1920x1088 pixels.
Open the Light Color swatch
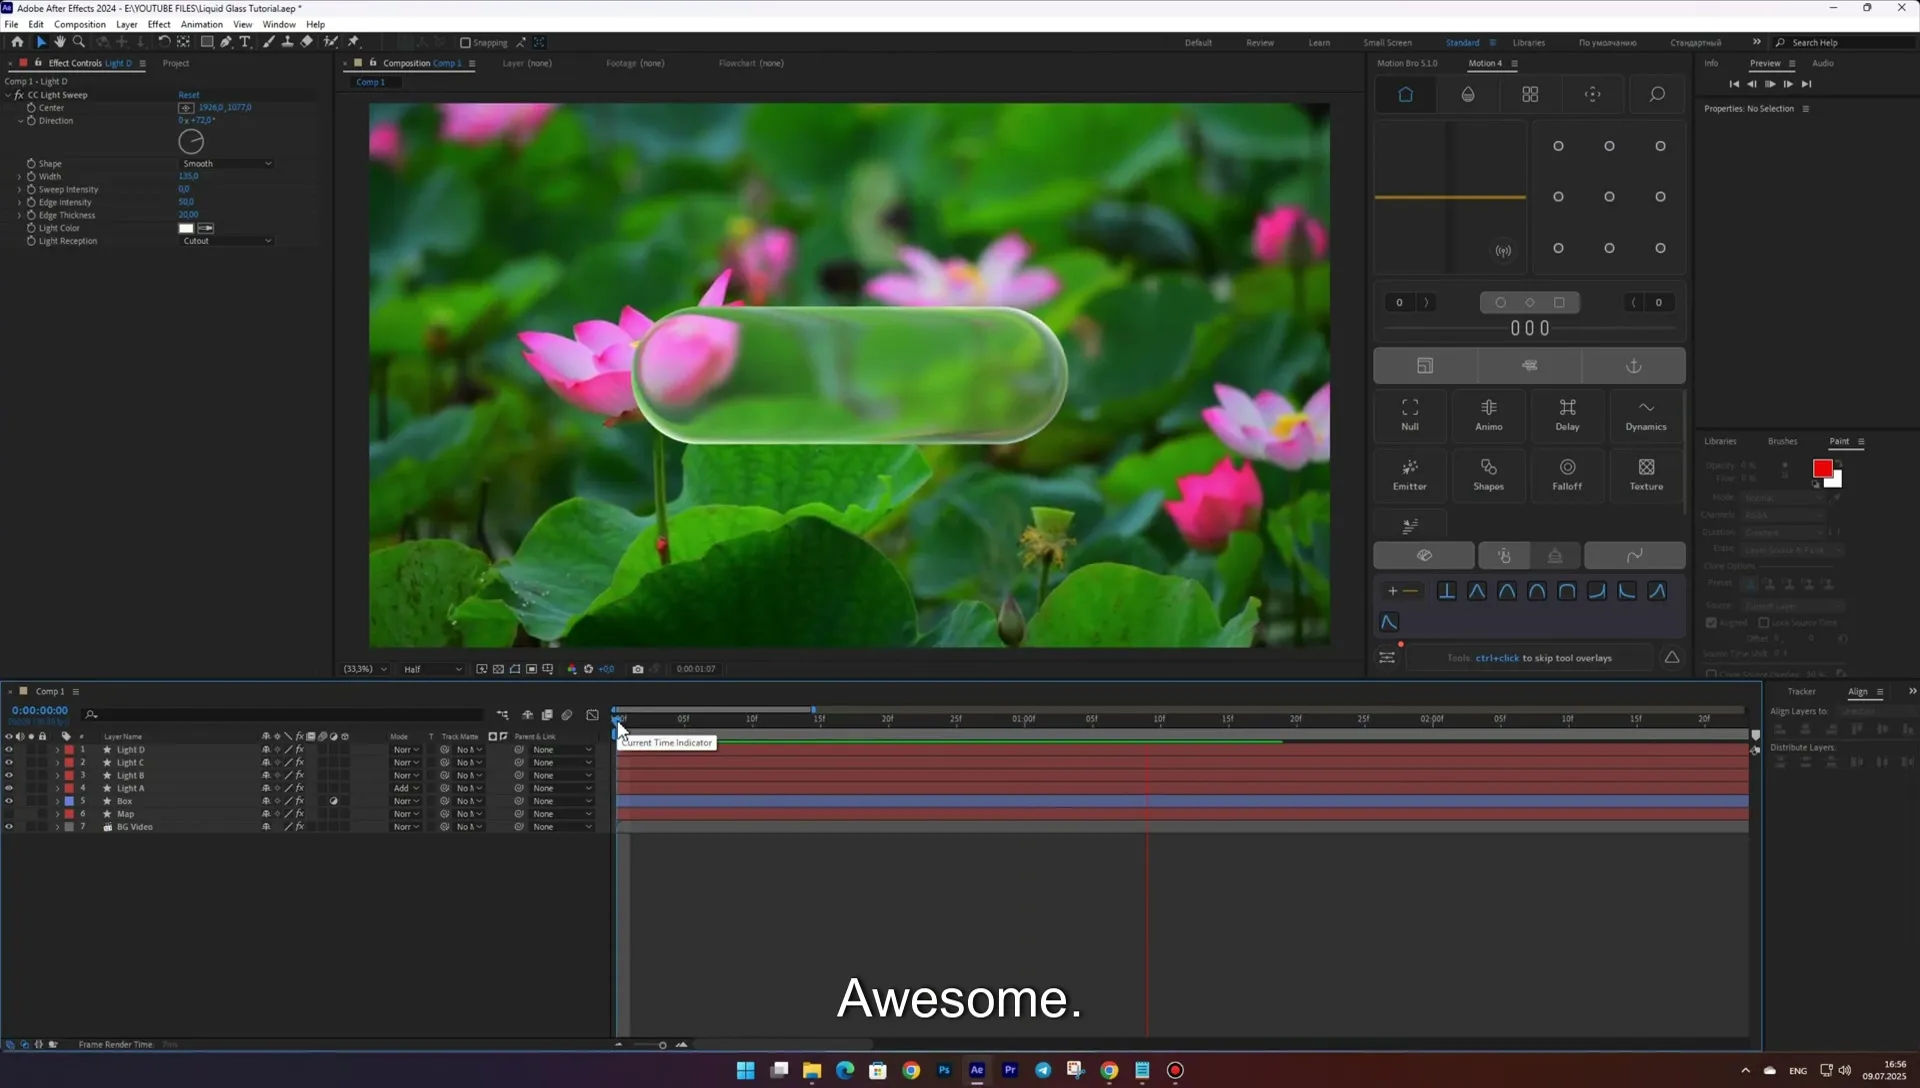point(186,228)
